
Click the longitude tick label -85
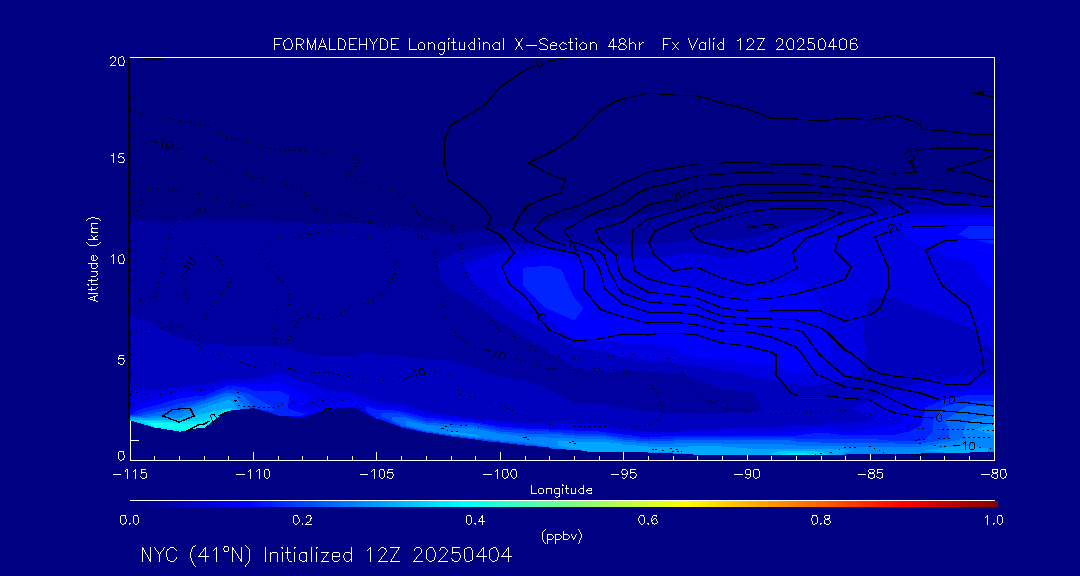870,475
